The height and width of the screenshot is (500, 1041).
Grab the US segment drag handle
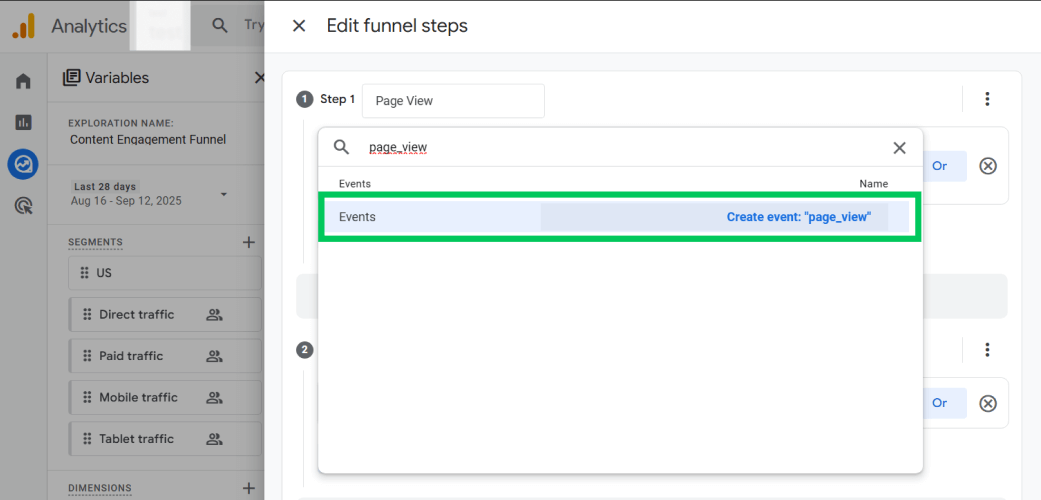point(84,273)
